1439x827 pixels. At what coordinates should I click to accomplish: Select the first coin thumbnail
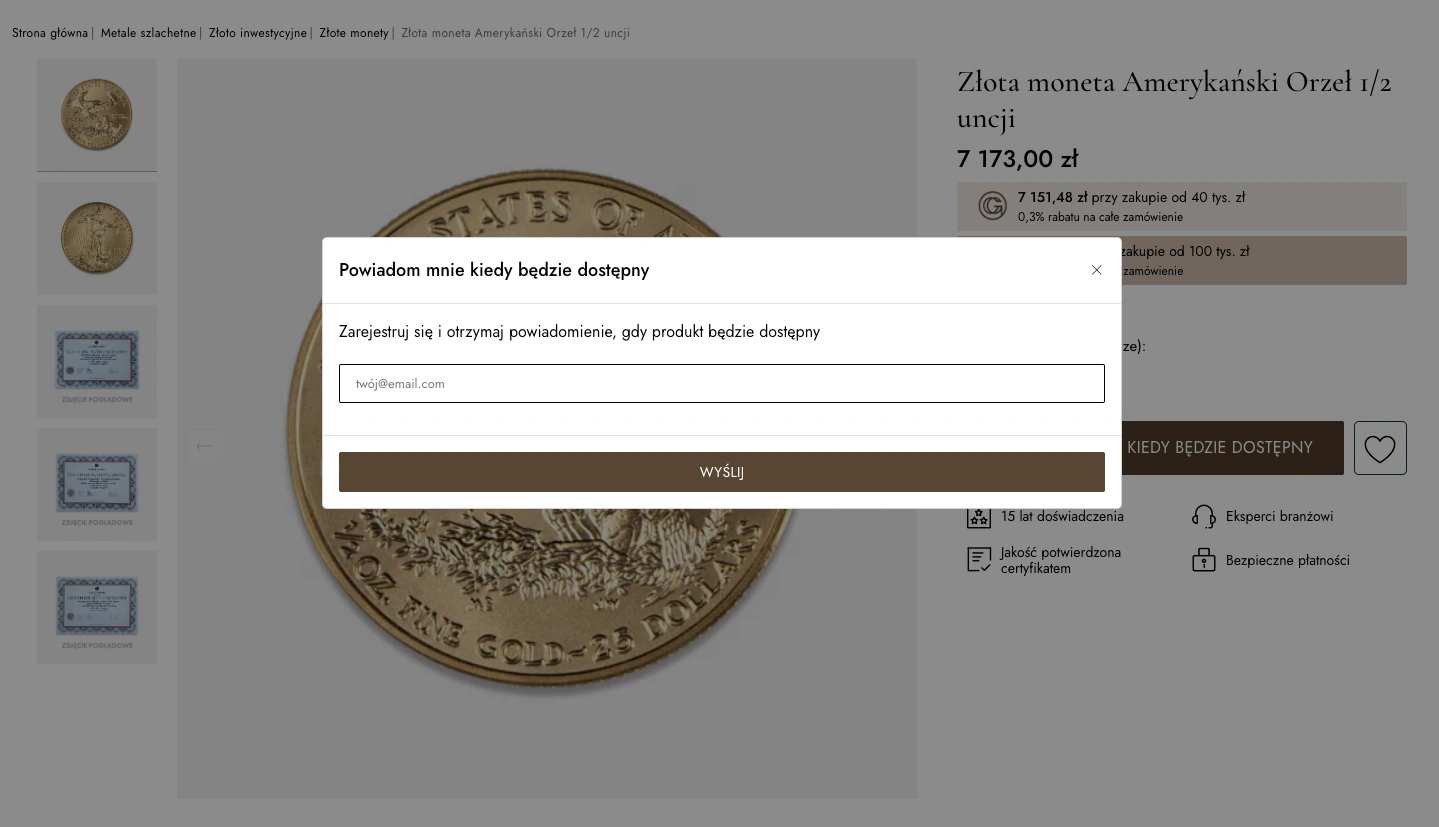[x=97, y=115]
